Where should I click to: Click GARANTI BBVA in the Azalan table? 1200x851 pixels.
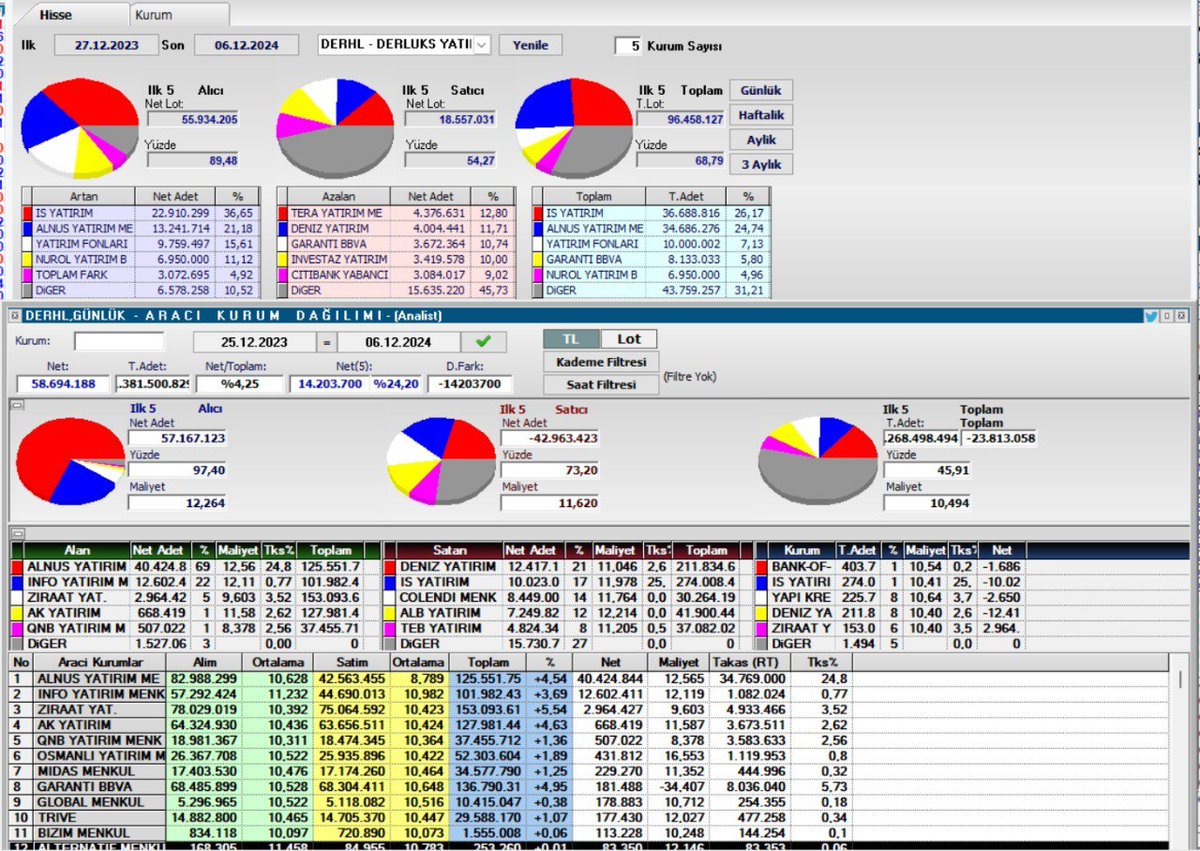330,243
